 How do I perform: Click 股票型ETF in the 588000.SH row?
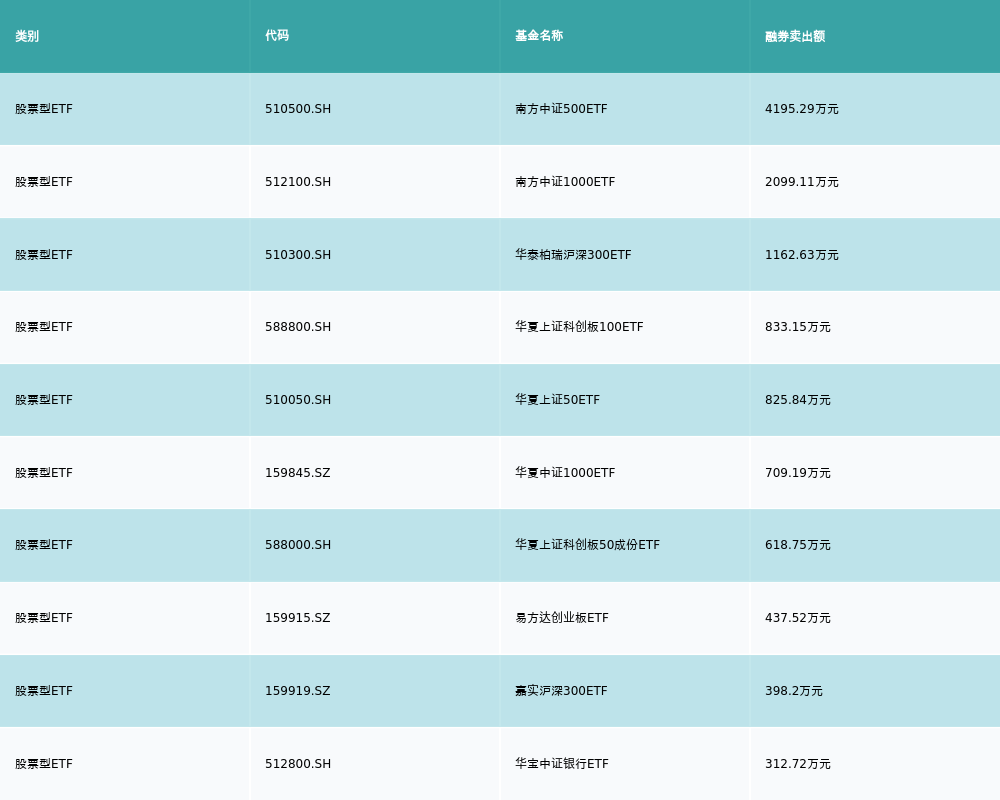coord(44,545)
